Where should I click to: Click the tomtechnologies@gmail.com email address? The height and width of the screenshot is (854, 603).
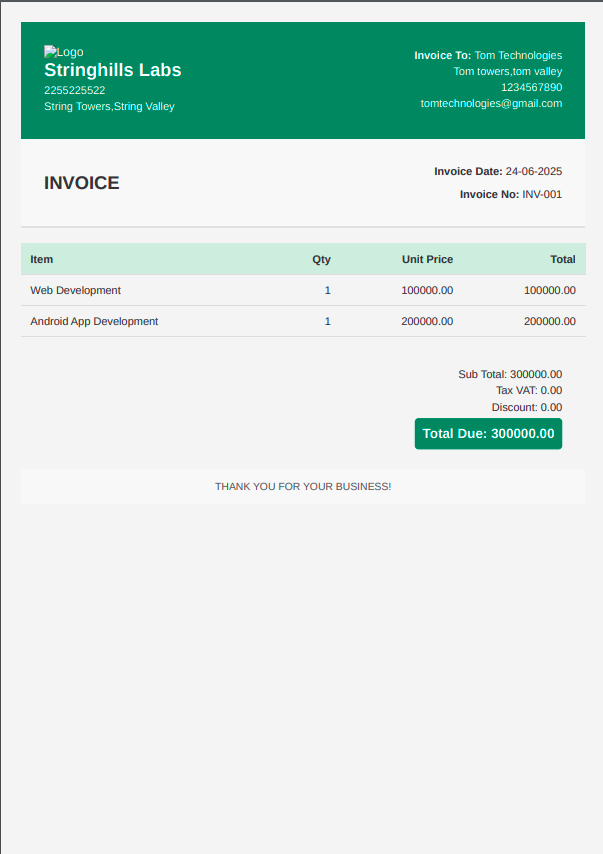[491, 103]
